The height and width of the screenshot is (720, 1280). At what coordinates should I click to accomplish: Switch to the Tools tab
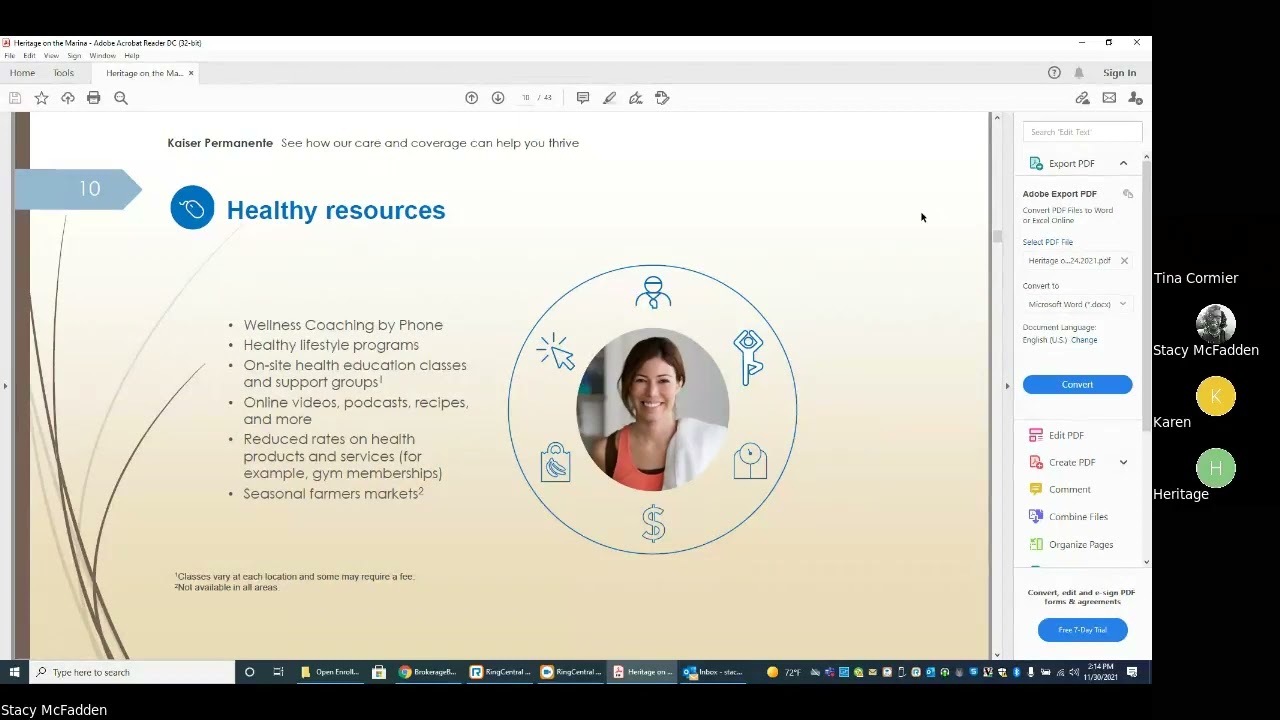pos(63,73)
